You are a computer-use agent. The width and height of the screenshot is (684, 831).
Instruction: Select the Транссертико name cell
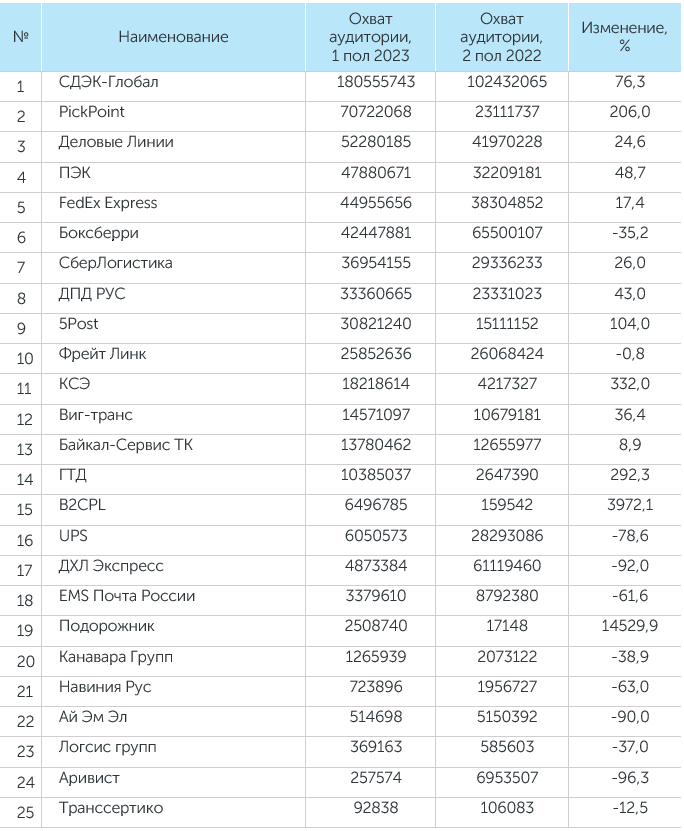tap(111, 808)
